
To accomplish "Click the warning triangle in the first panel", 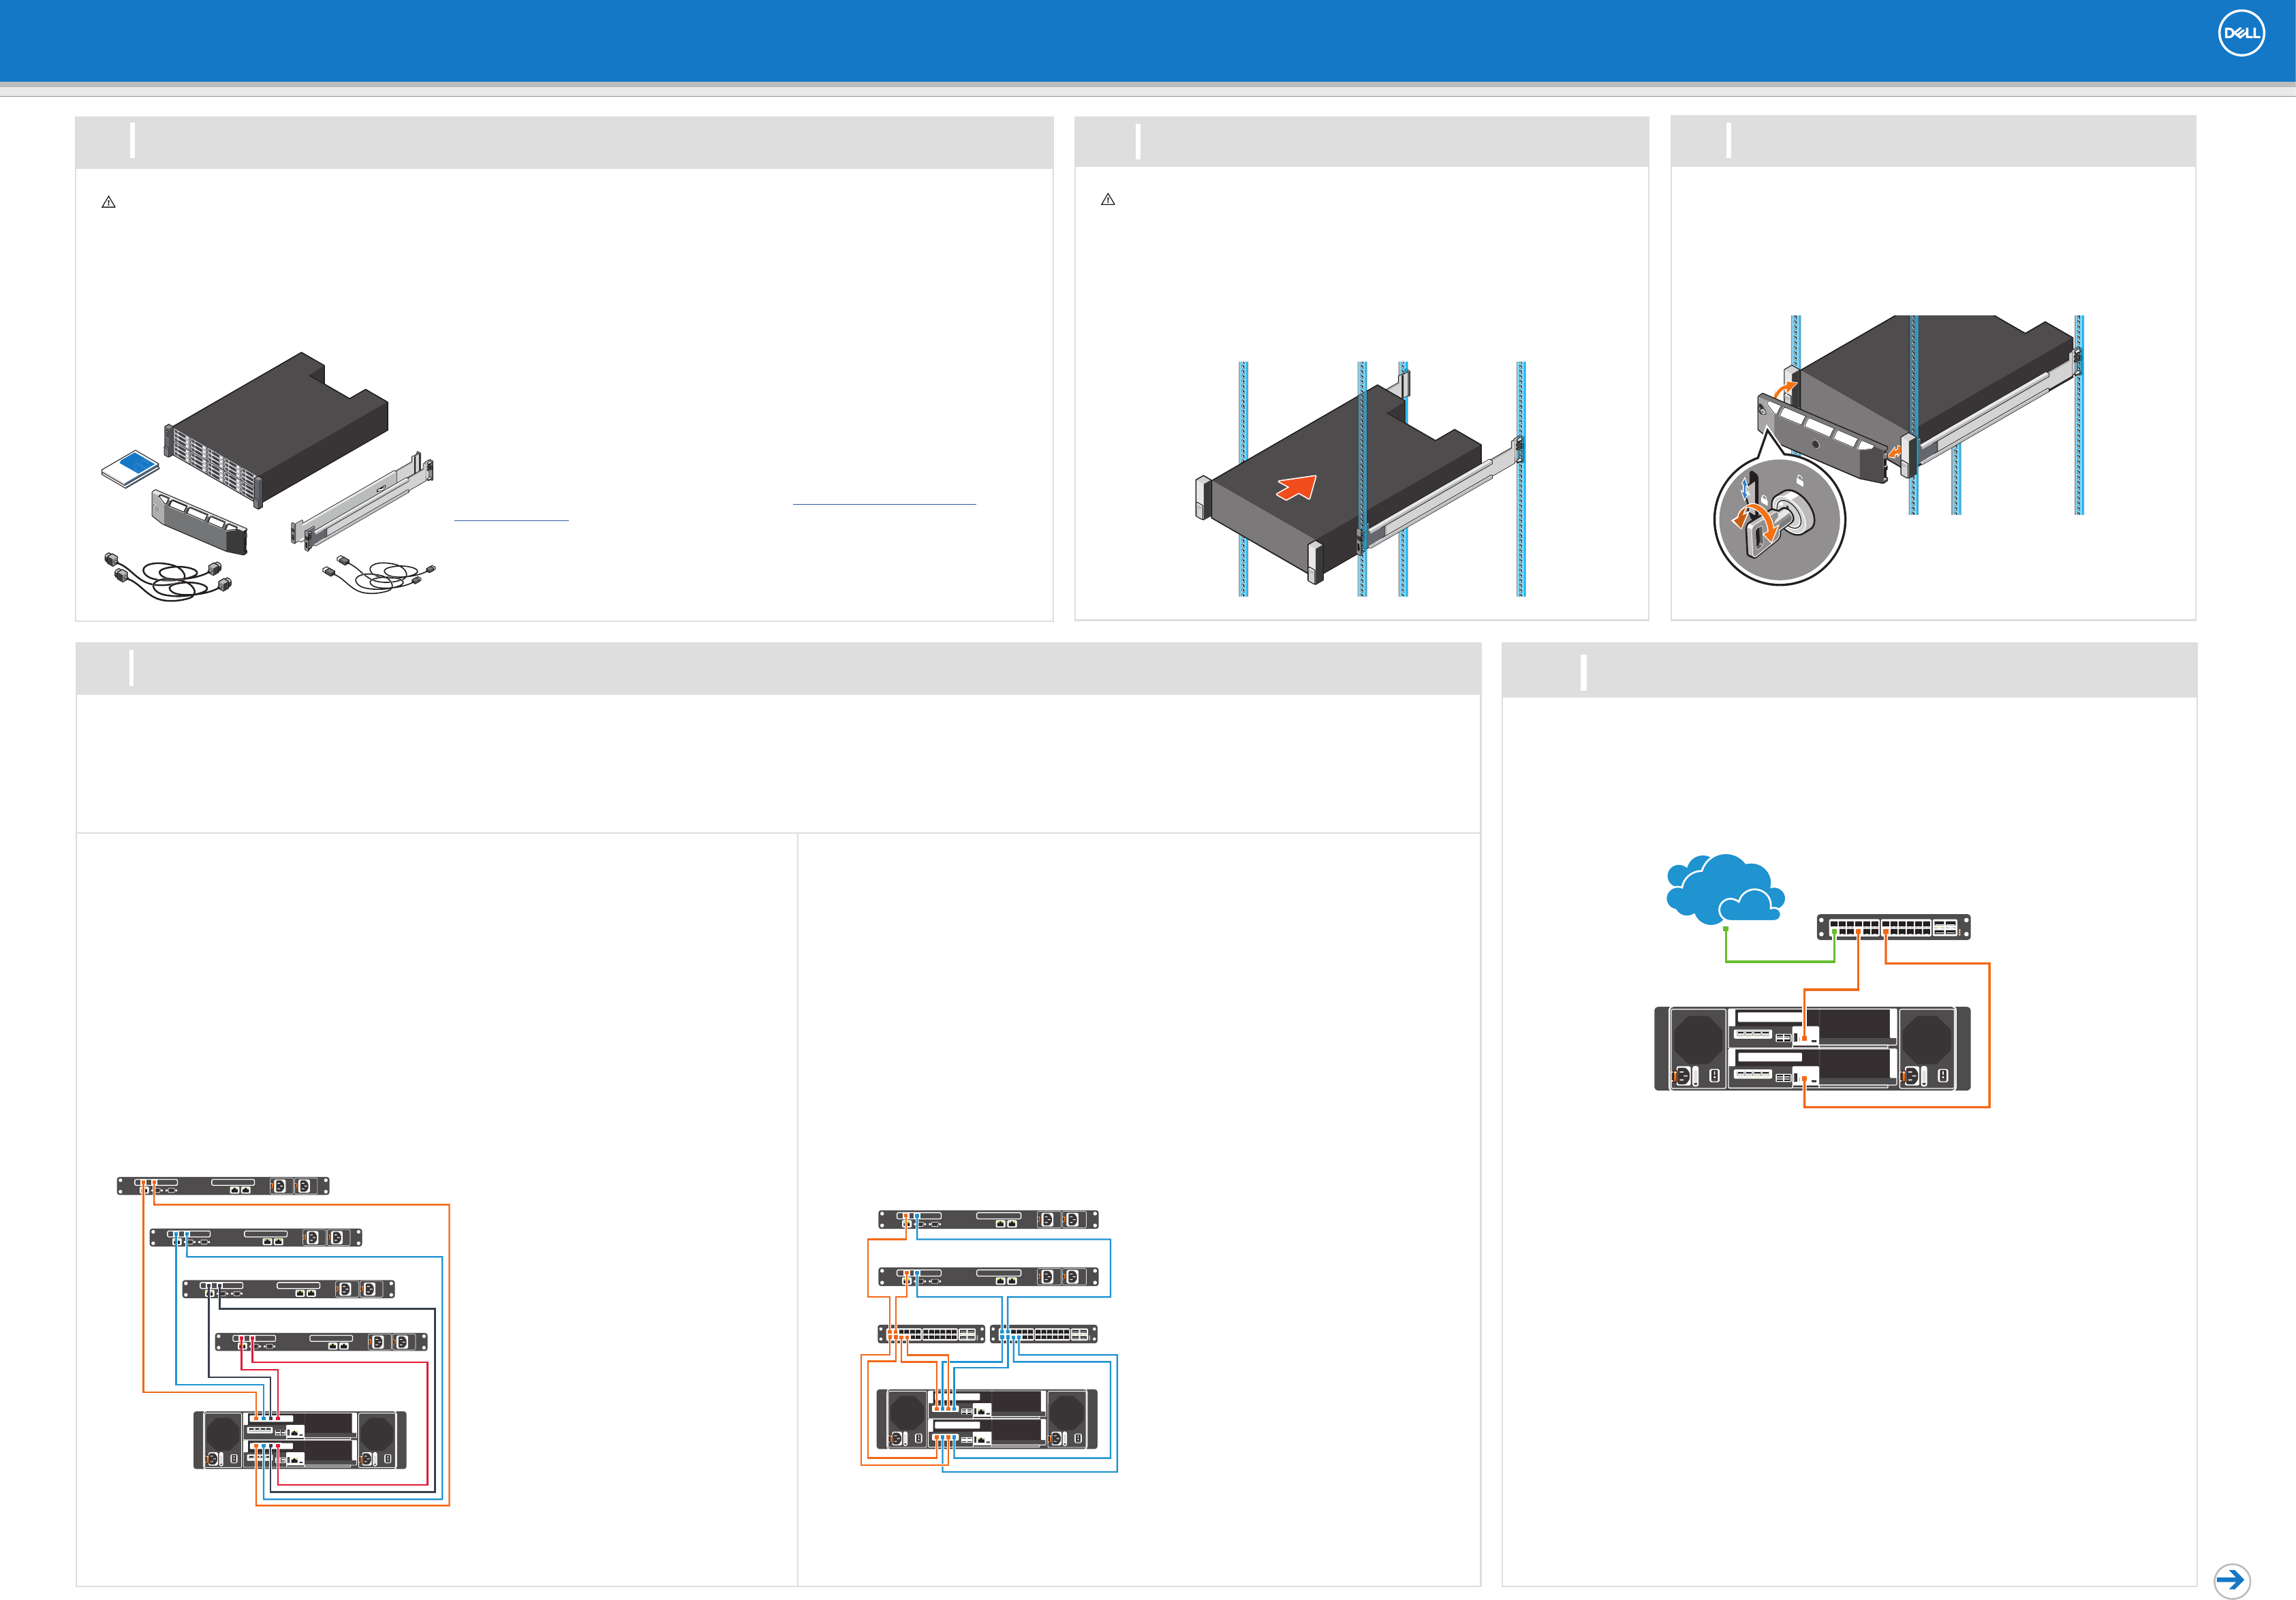I will tap(109, 202).
